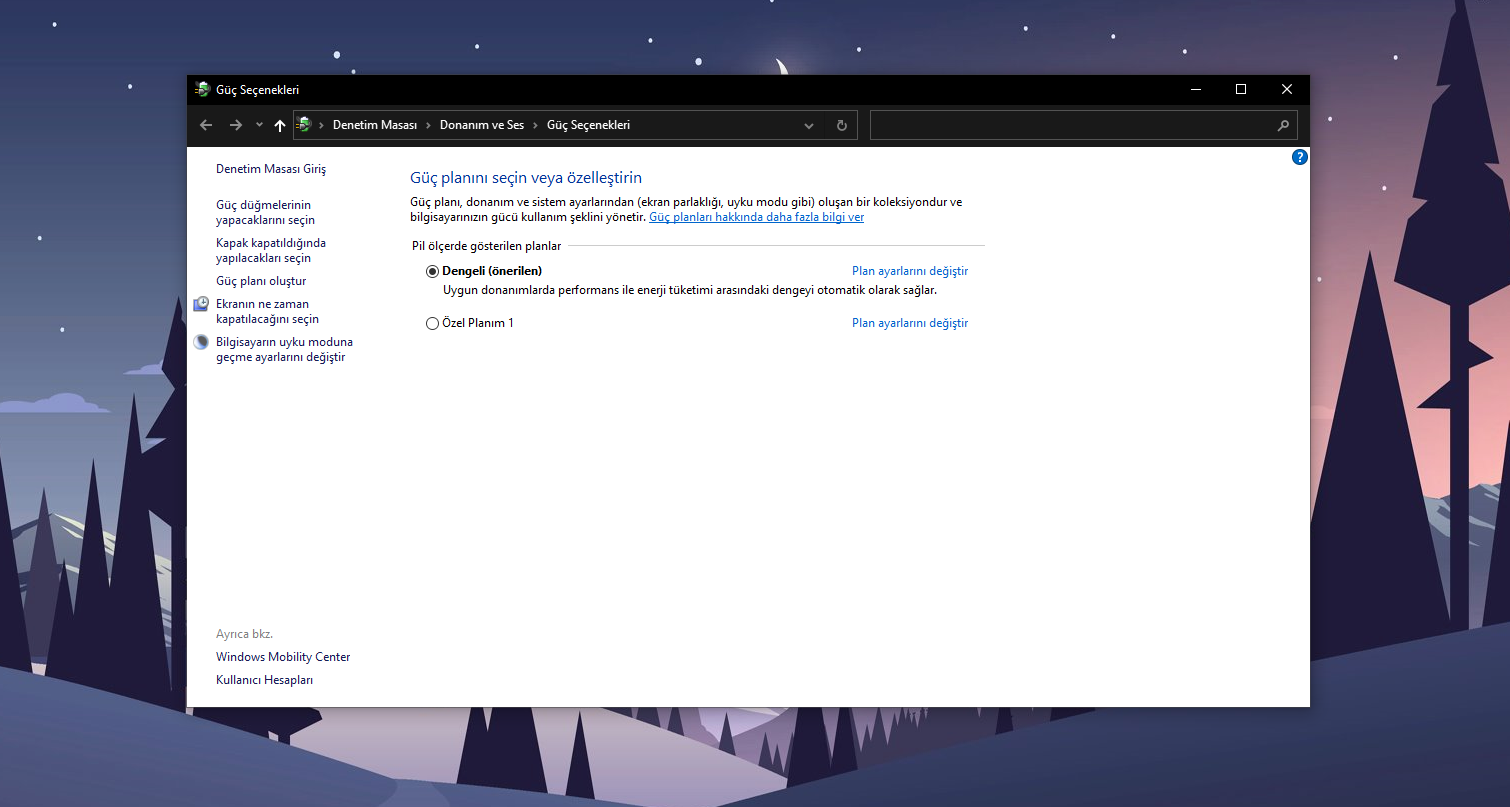
Task: Click the Control Panel search field
Action: 1084,125
